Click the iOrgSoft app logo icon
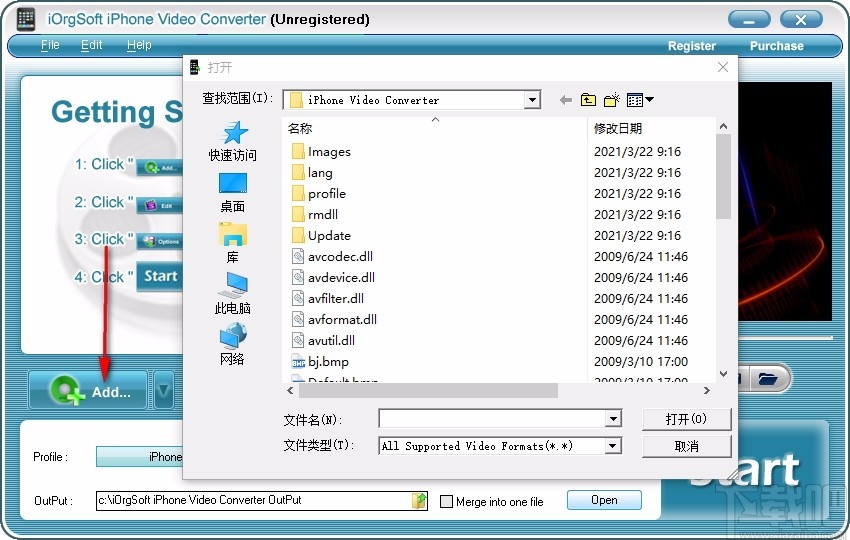Viewport: 850px width, 540px height. pyautogui.click(x=25, y=20)
